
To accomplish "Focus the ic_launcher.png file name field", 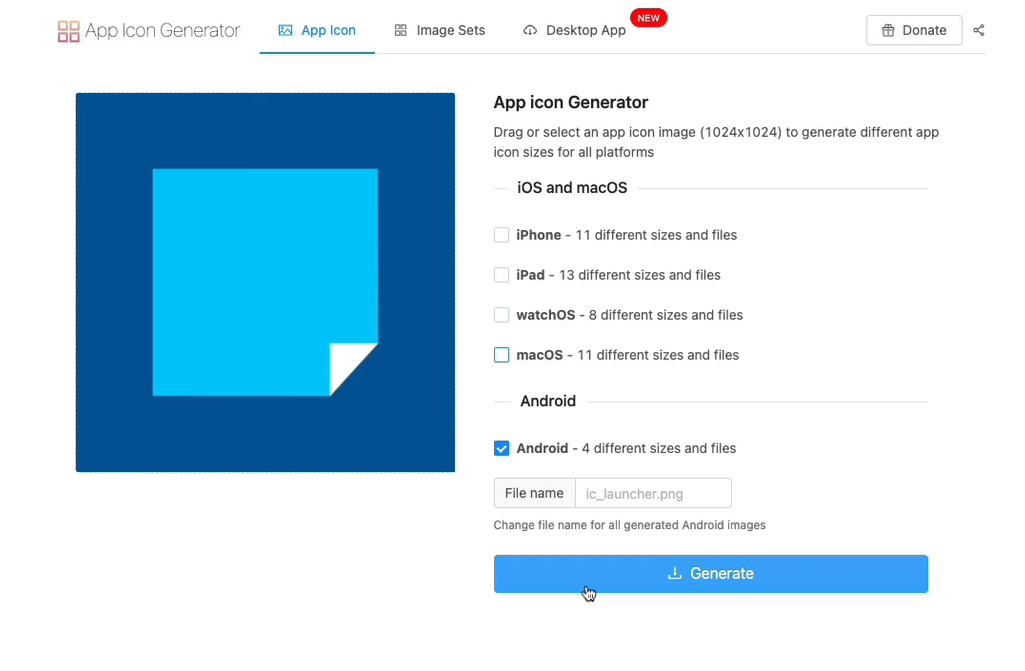I will 653,493.
